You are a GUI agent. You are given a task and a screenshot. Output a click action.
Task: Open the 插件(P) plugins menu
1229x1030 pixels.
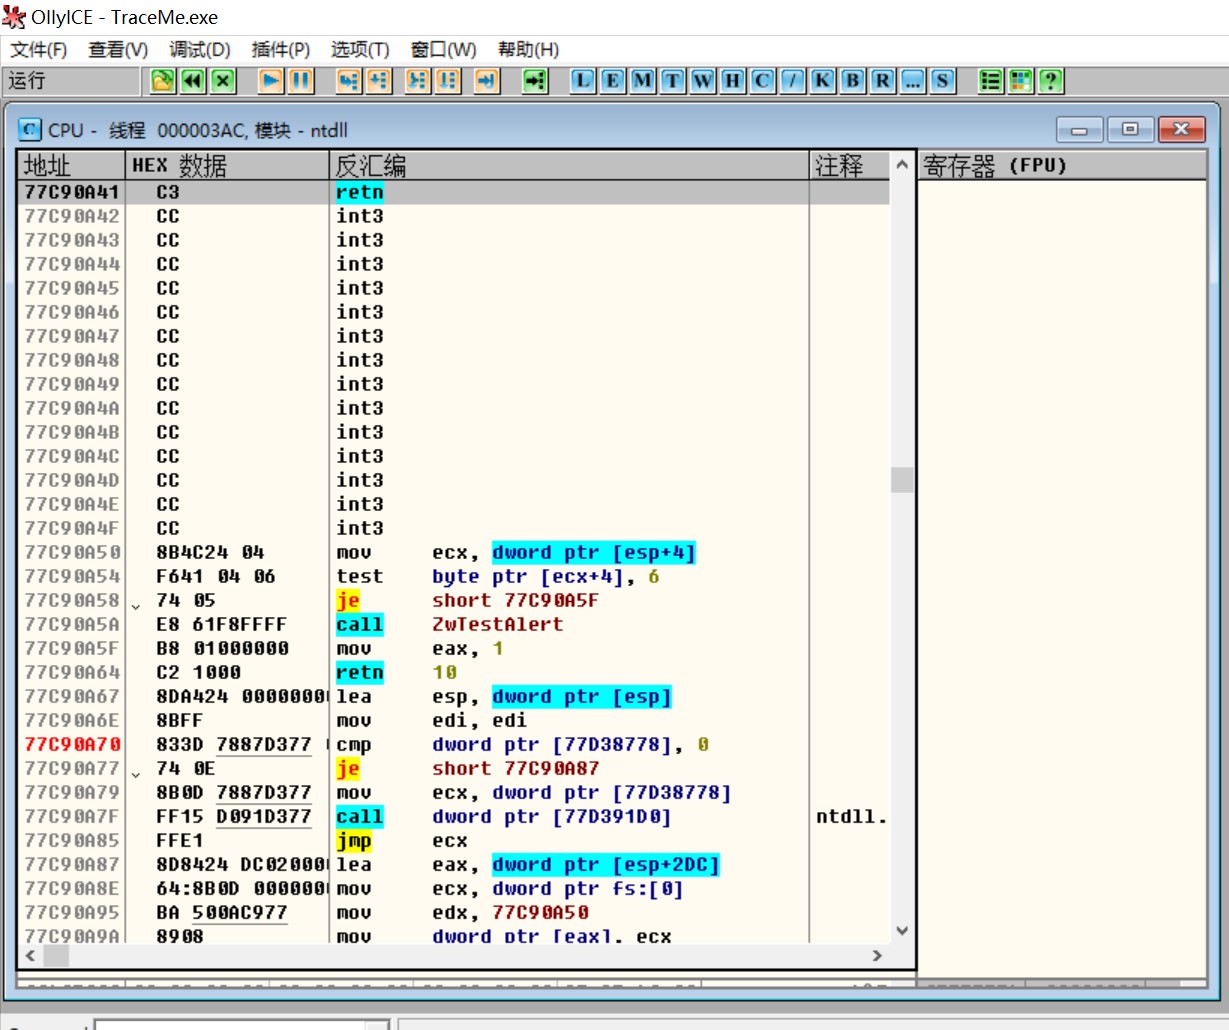click(280, 50)
